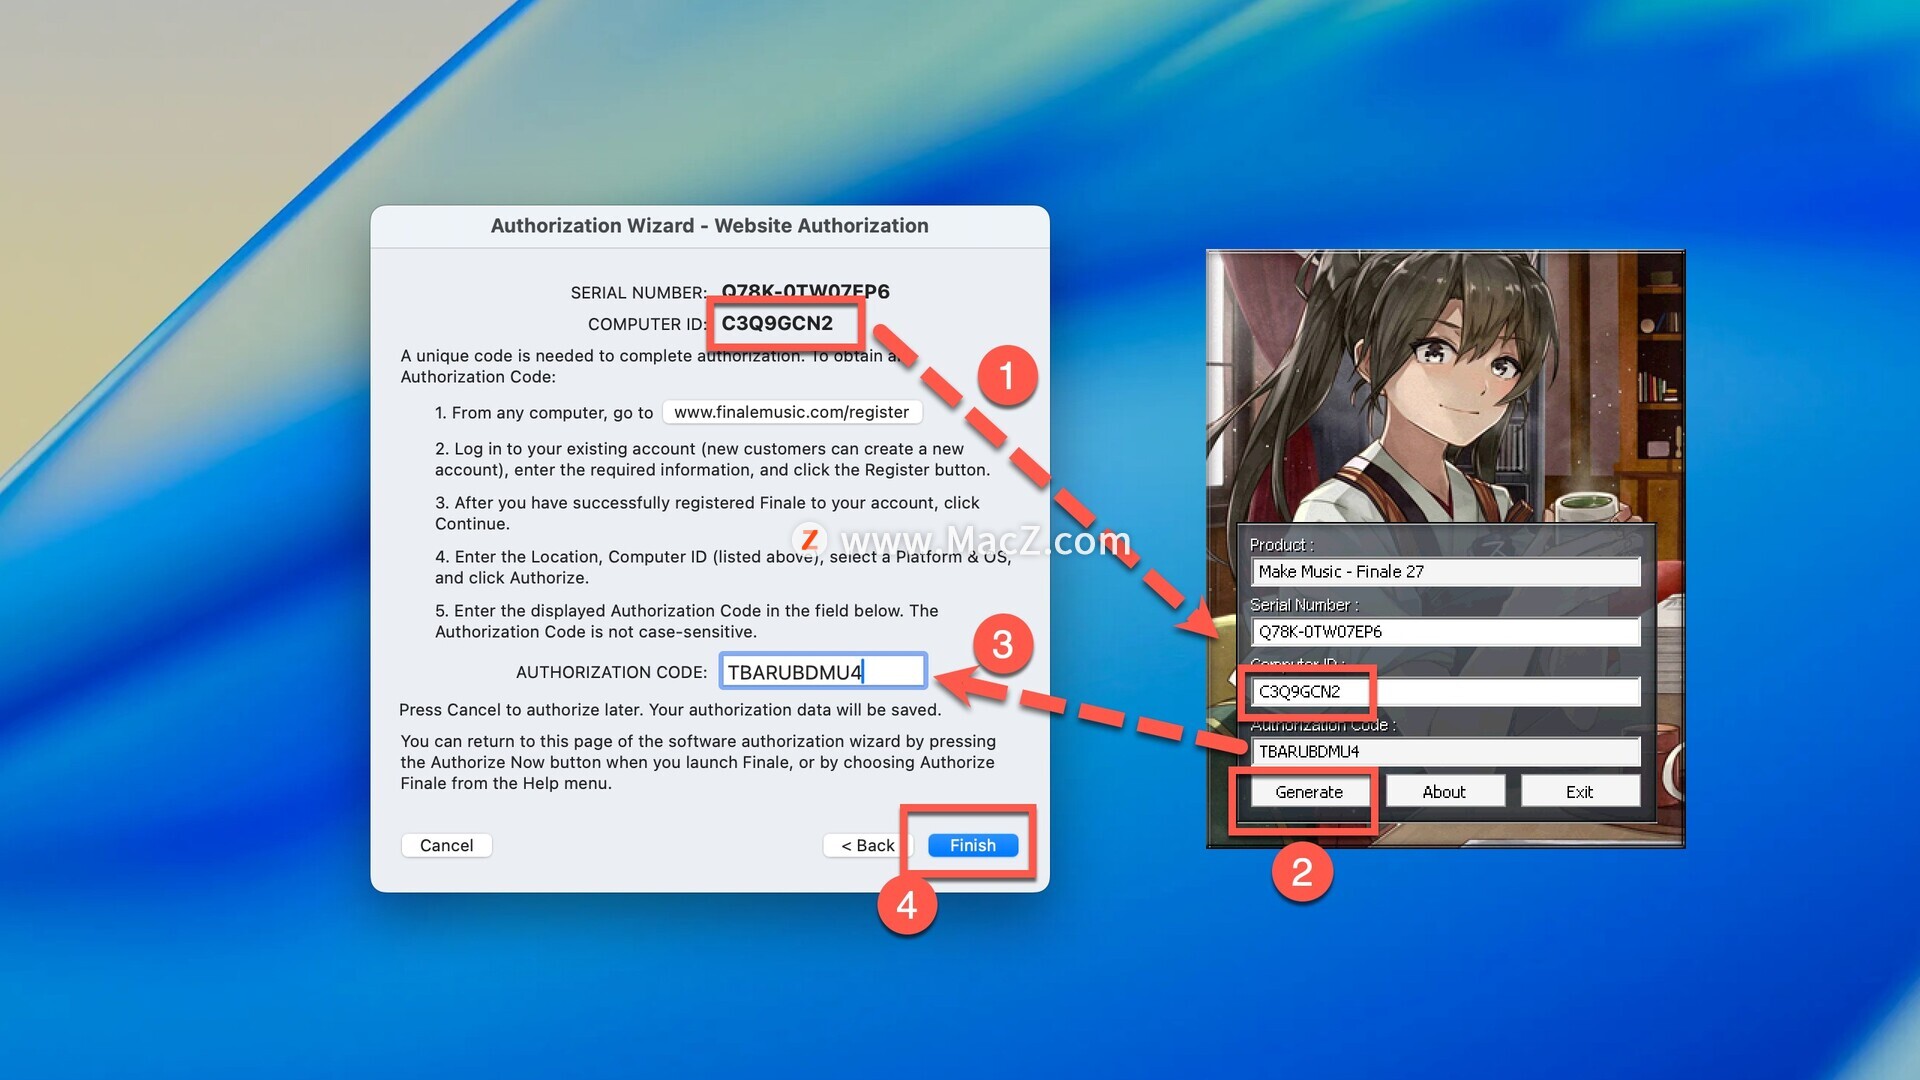Image resolution: width=1920 pixels, height=1080 pixels.
Task: Click the www.finalemusic.com/register URL field
Action: (791, 412)
